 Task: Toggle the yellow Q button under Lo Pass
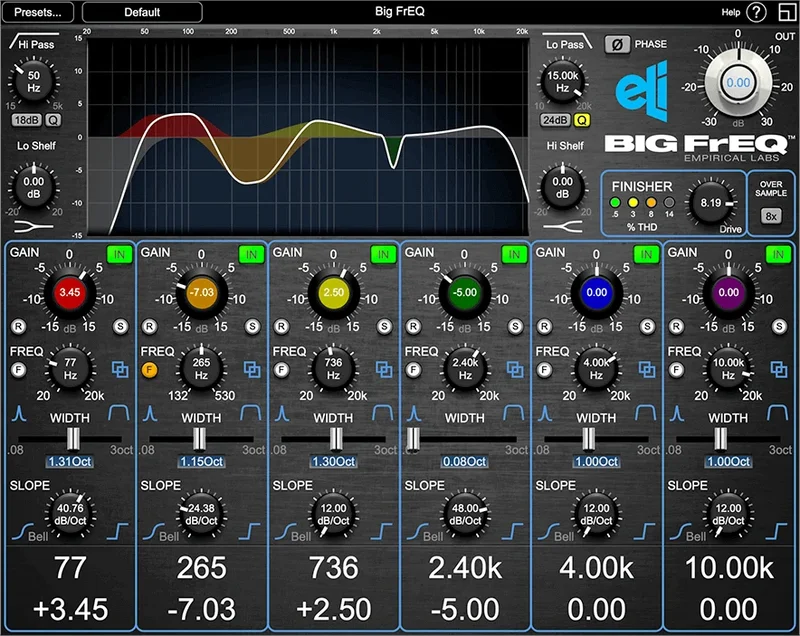tap(582, 120)
